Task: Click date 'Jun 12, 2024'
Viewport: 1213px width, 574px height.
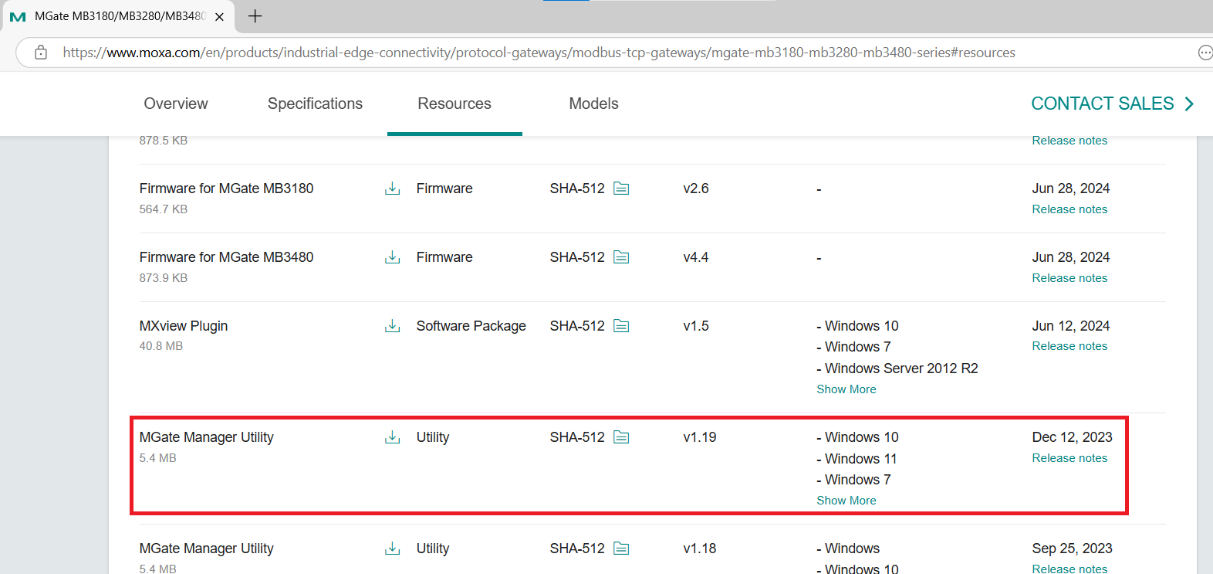Action: coord(1071,326)
